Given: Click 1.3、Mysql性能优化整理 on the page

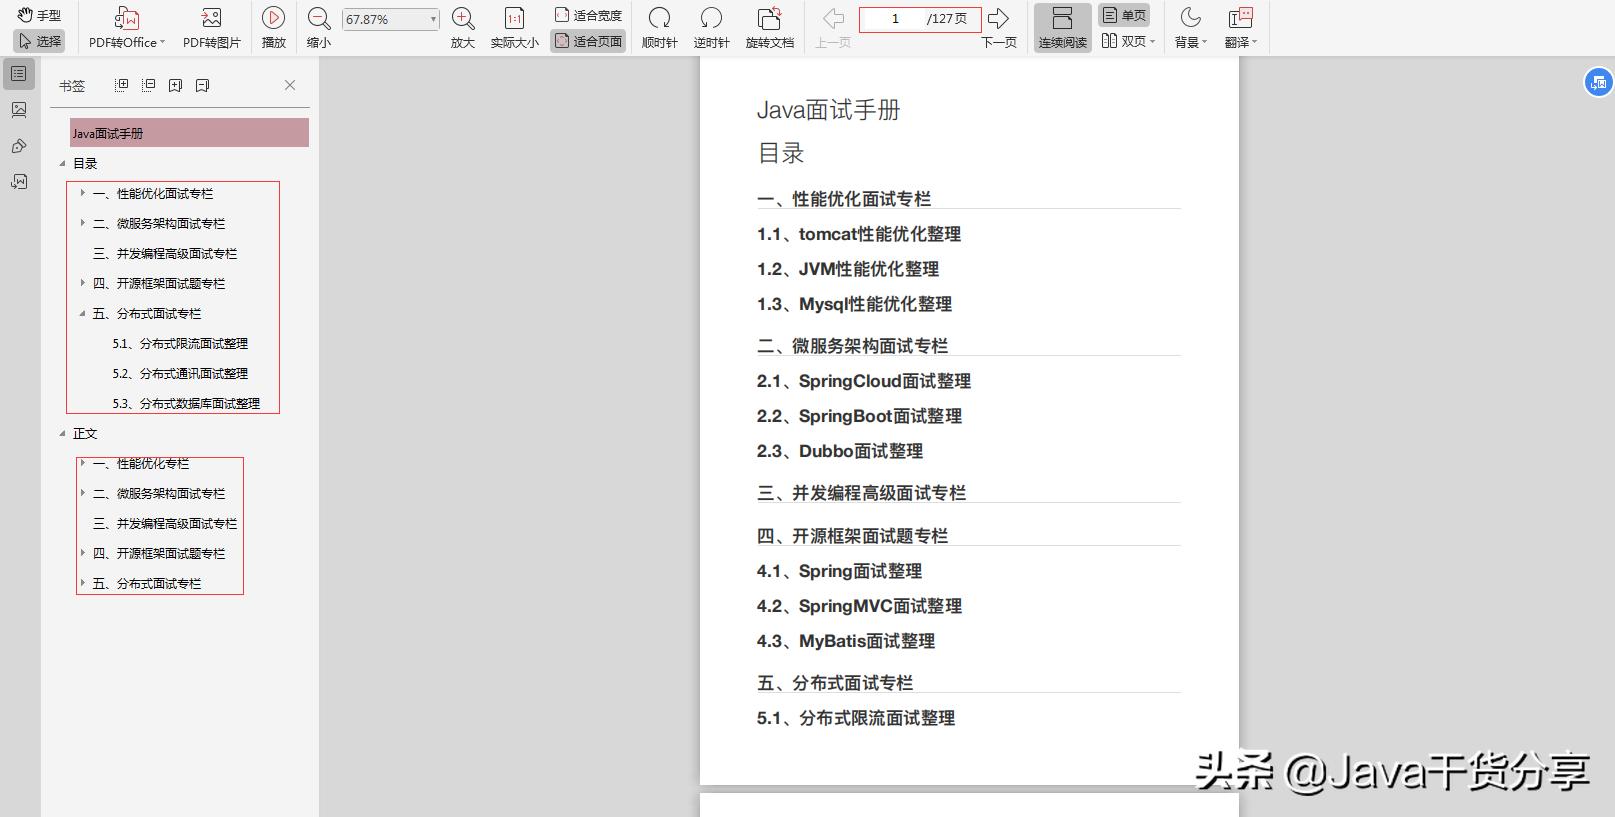Looking at the screenshot, I should [854, 304].
